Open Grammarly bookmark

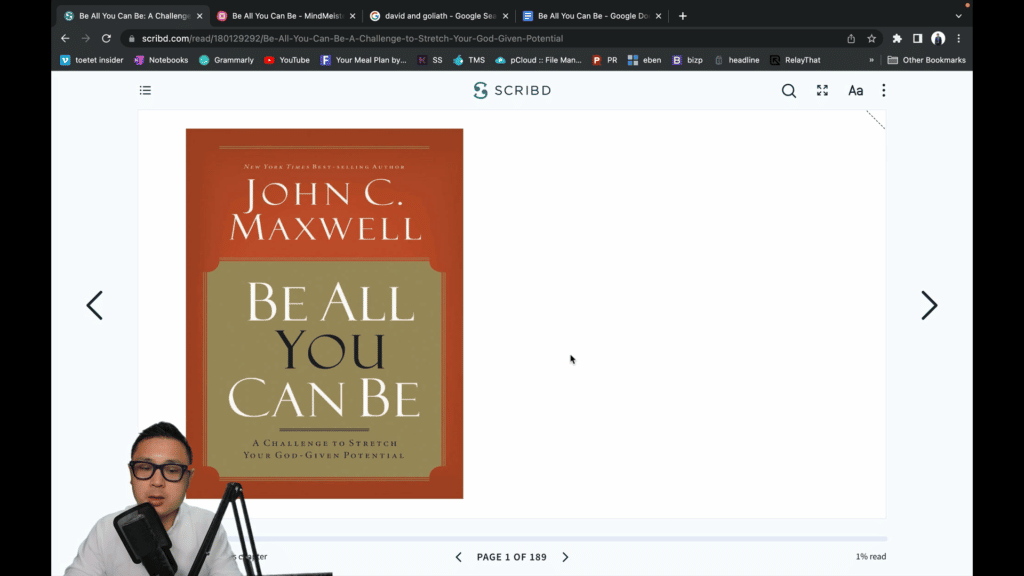point(227,60)
